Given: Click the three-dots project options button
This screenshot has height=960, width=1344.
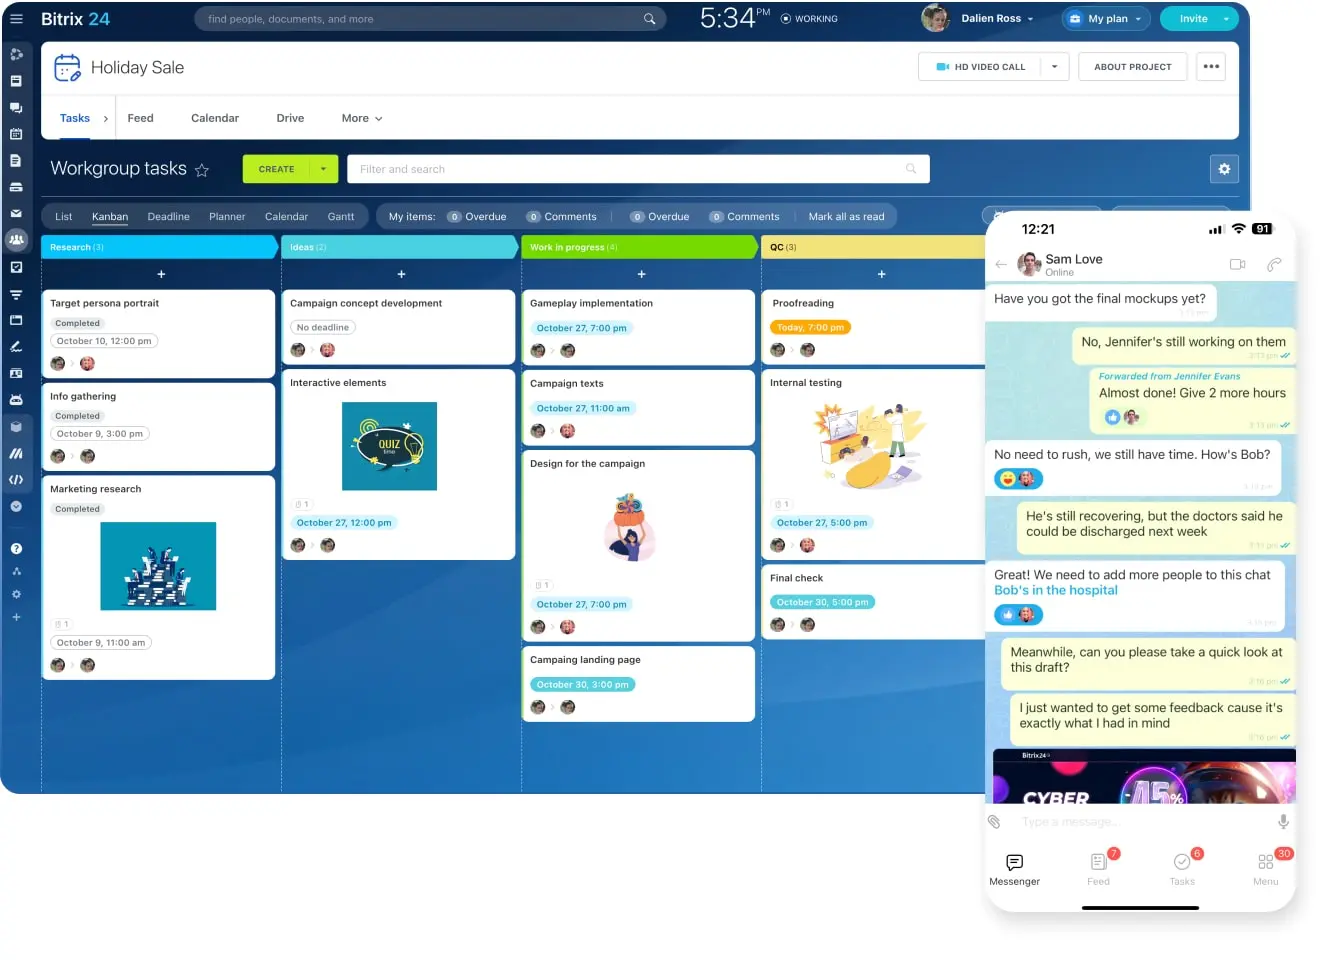Looking at the screenshot, I should pyautogui.click(x=1211, y=67).
